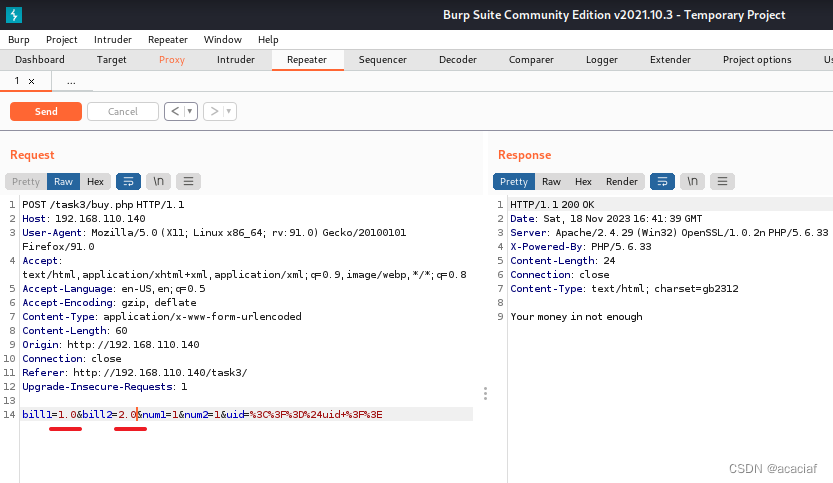
Task: Open the Response panel hamburger options menu
Action: 722,182
